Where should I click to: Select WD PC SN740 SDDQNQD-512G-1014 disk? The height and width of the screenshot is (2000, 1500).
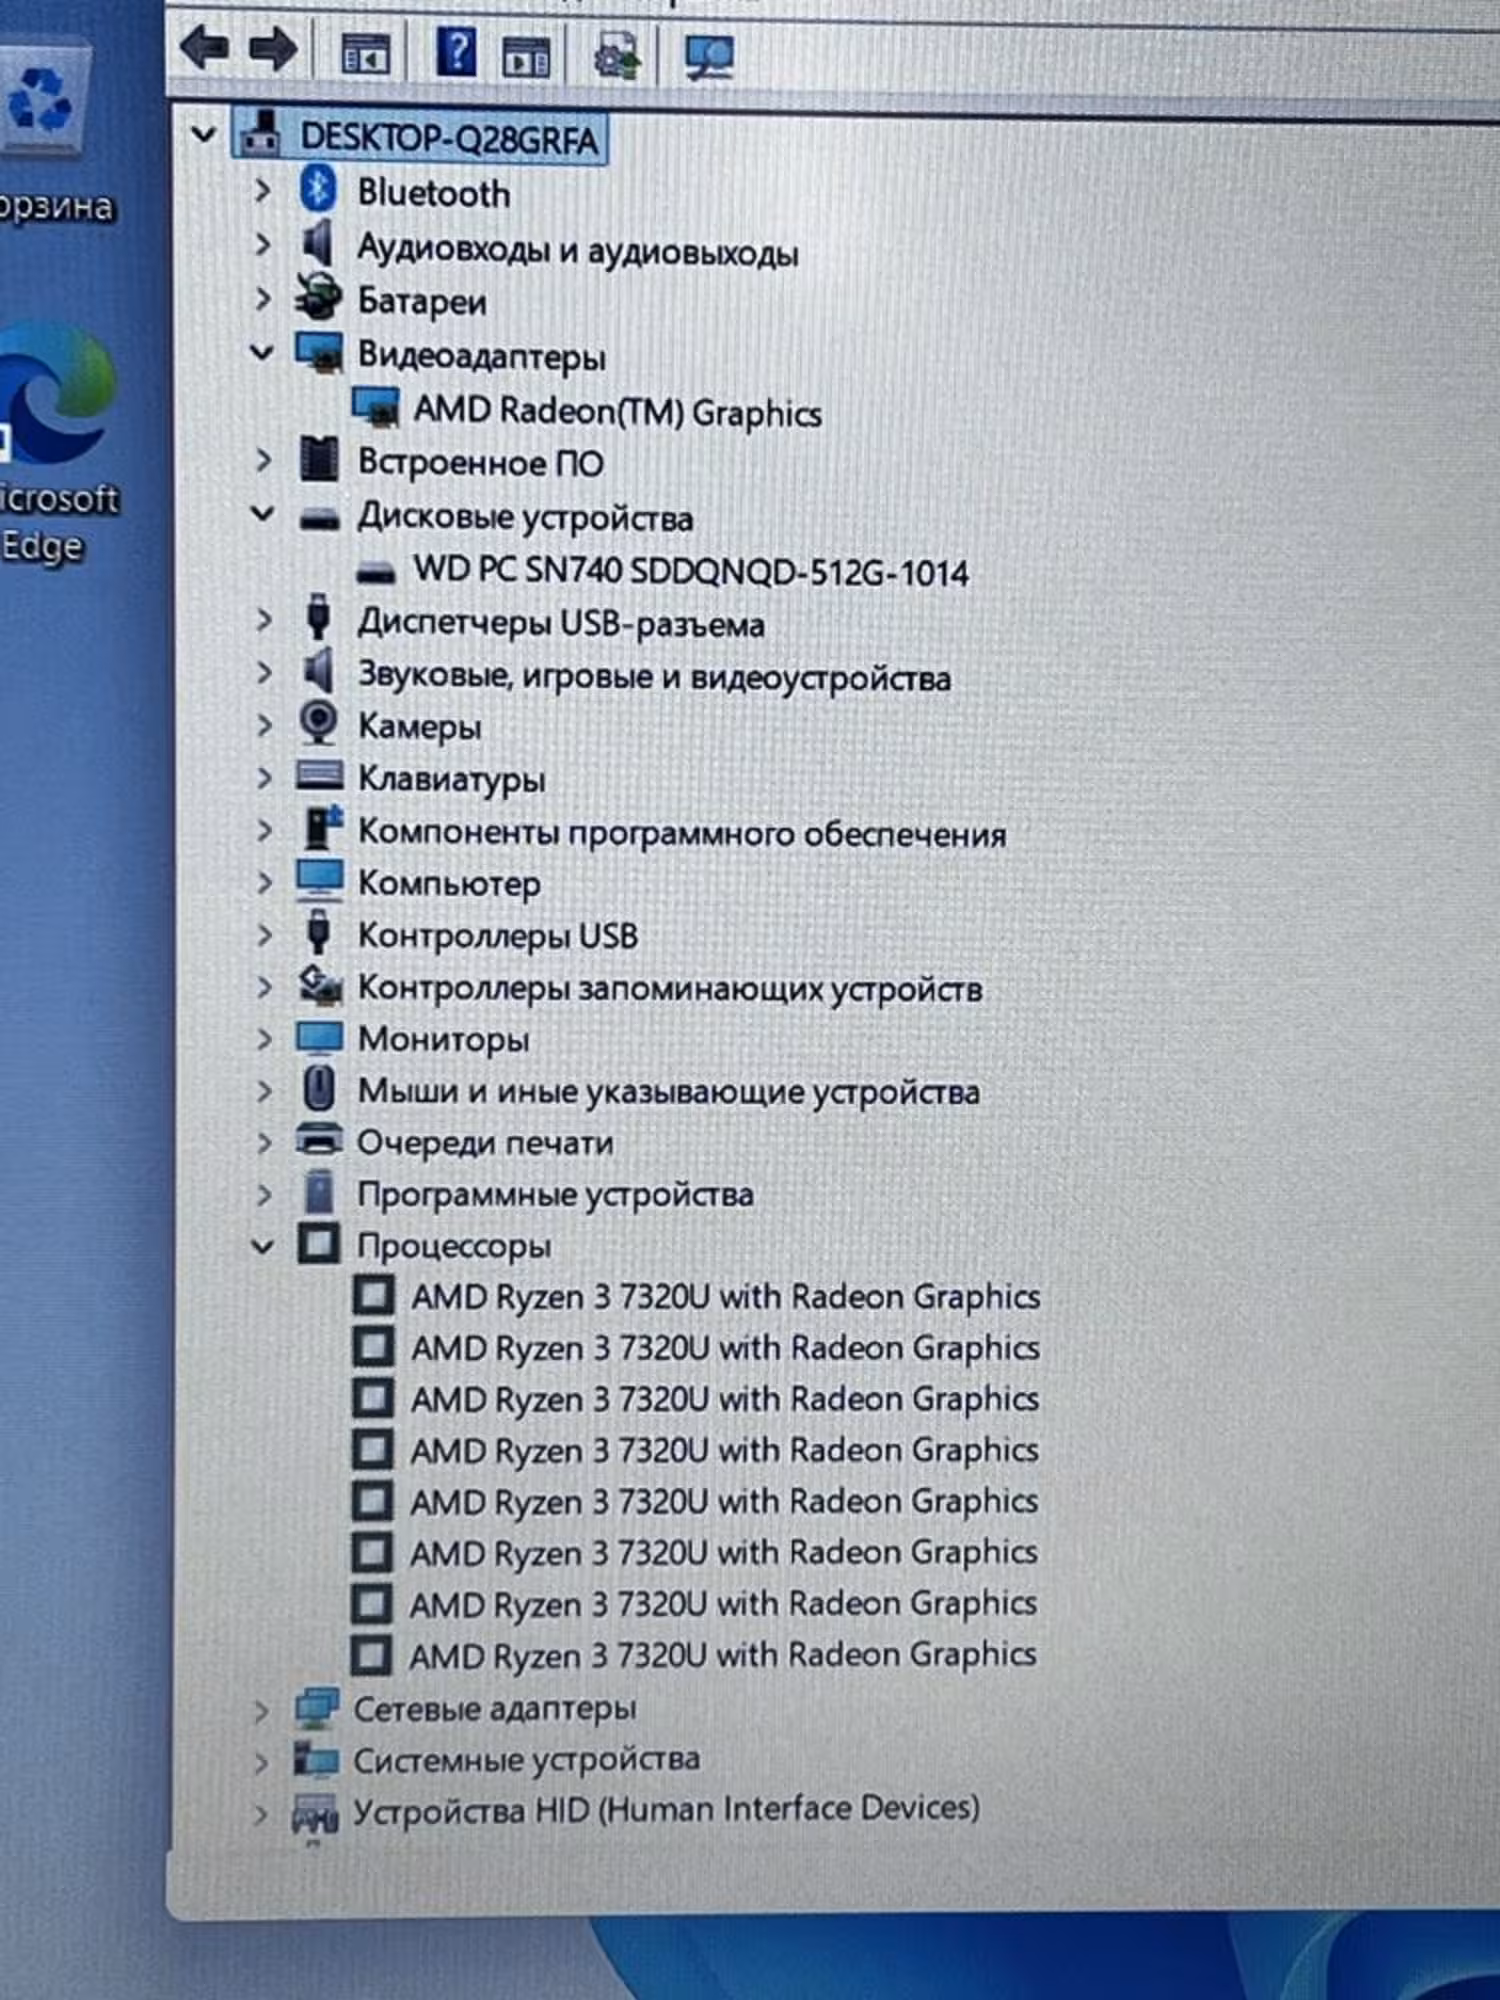click(690, 571)
